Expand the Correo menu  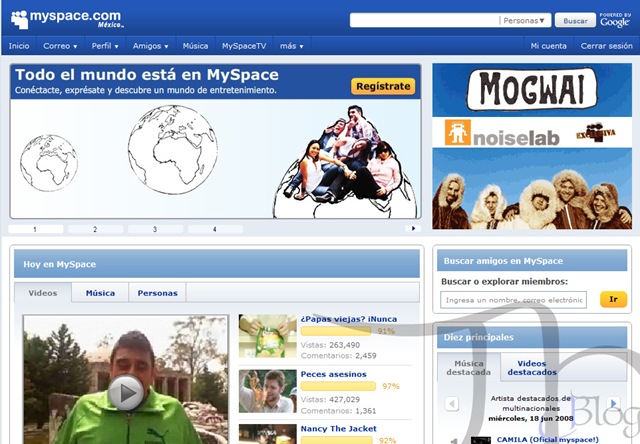(x=60, y=46)
